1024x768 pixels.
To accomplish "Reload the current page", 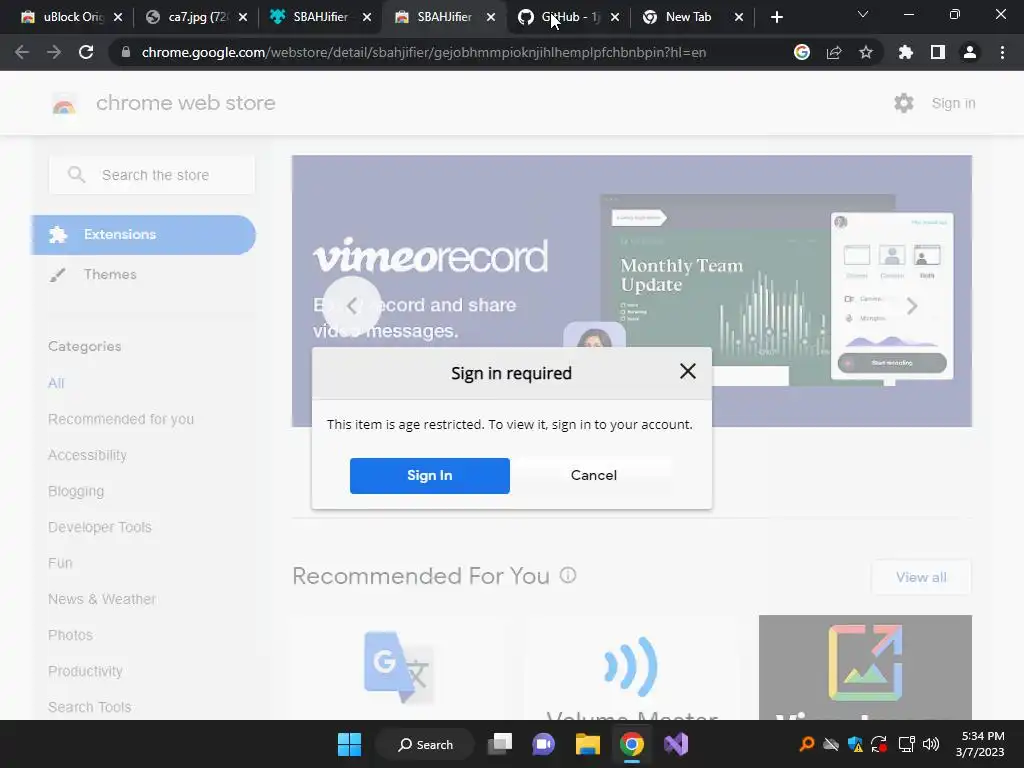I will coord(86,52).
